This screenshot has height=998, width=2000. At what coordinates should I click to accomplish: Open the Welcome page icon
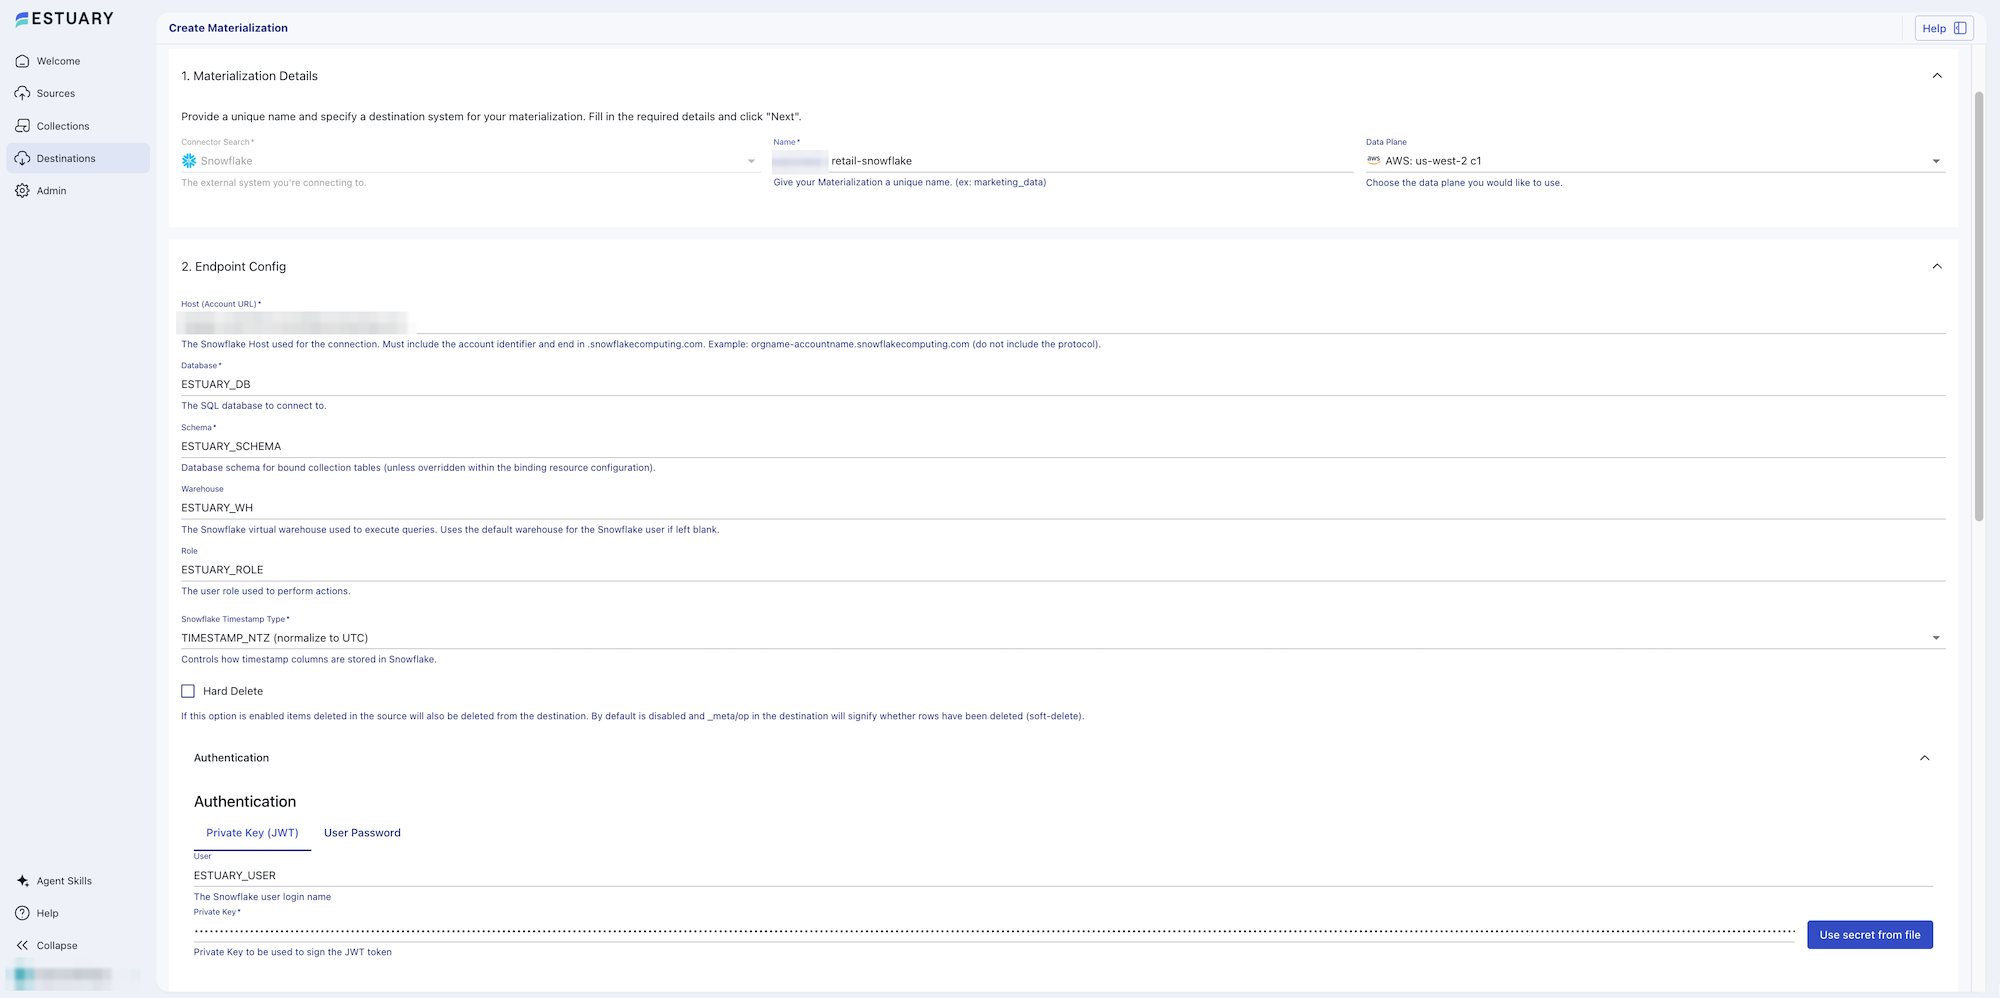click(22, 61)
